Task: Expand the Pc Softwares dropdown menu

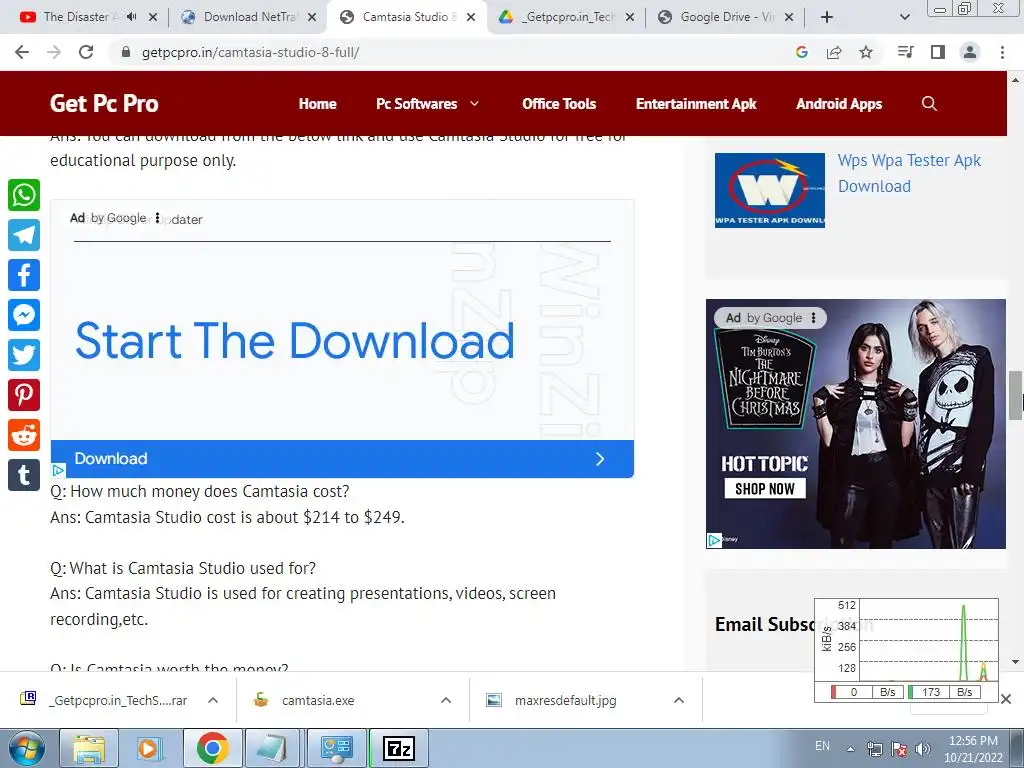Action: [475, 104]
